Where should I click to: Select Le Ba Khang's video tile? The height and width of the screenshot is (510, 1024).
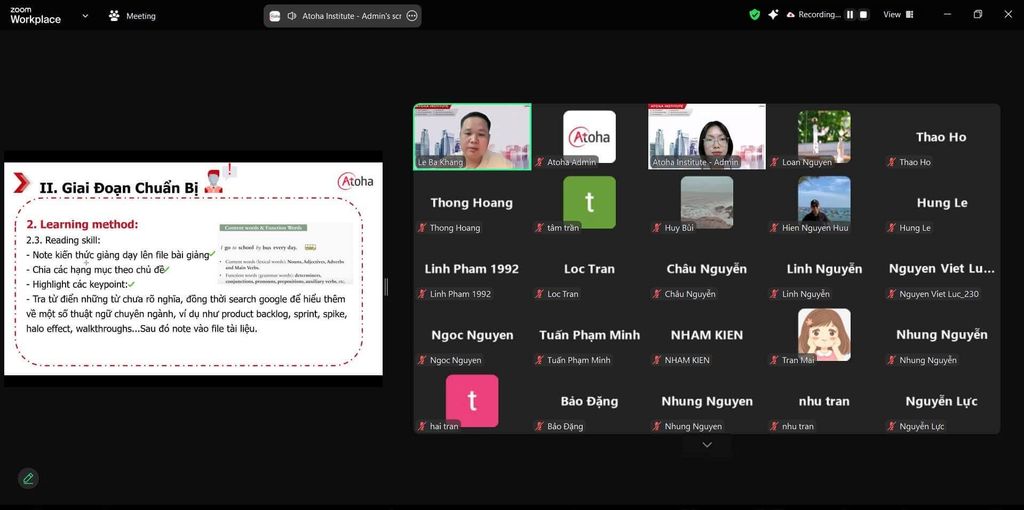pos(472,136)
